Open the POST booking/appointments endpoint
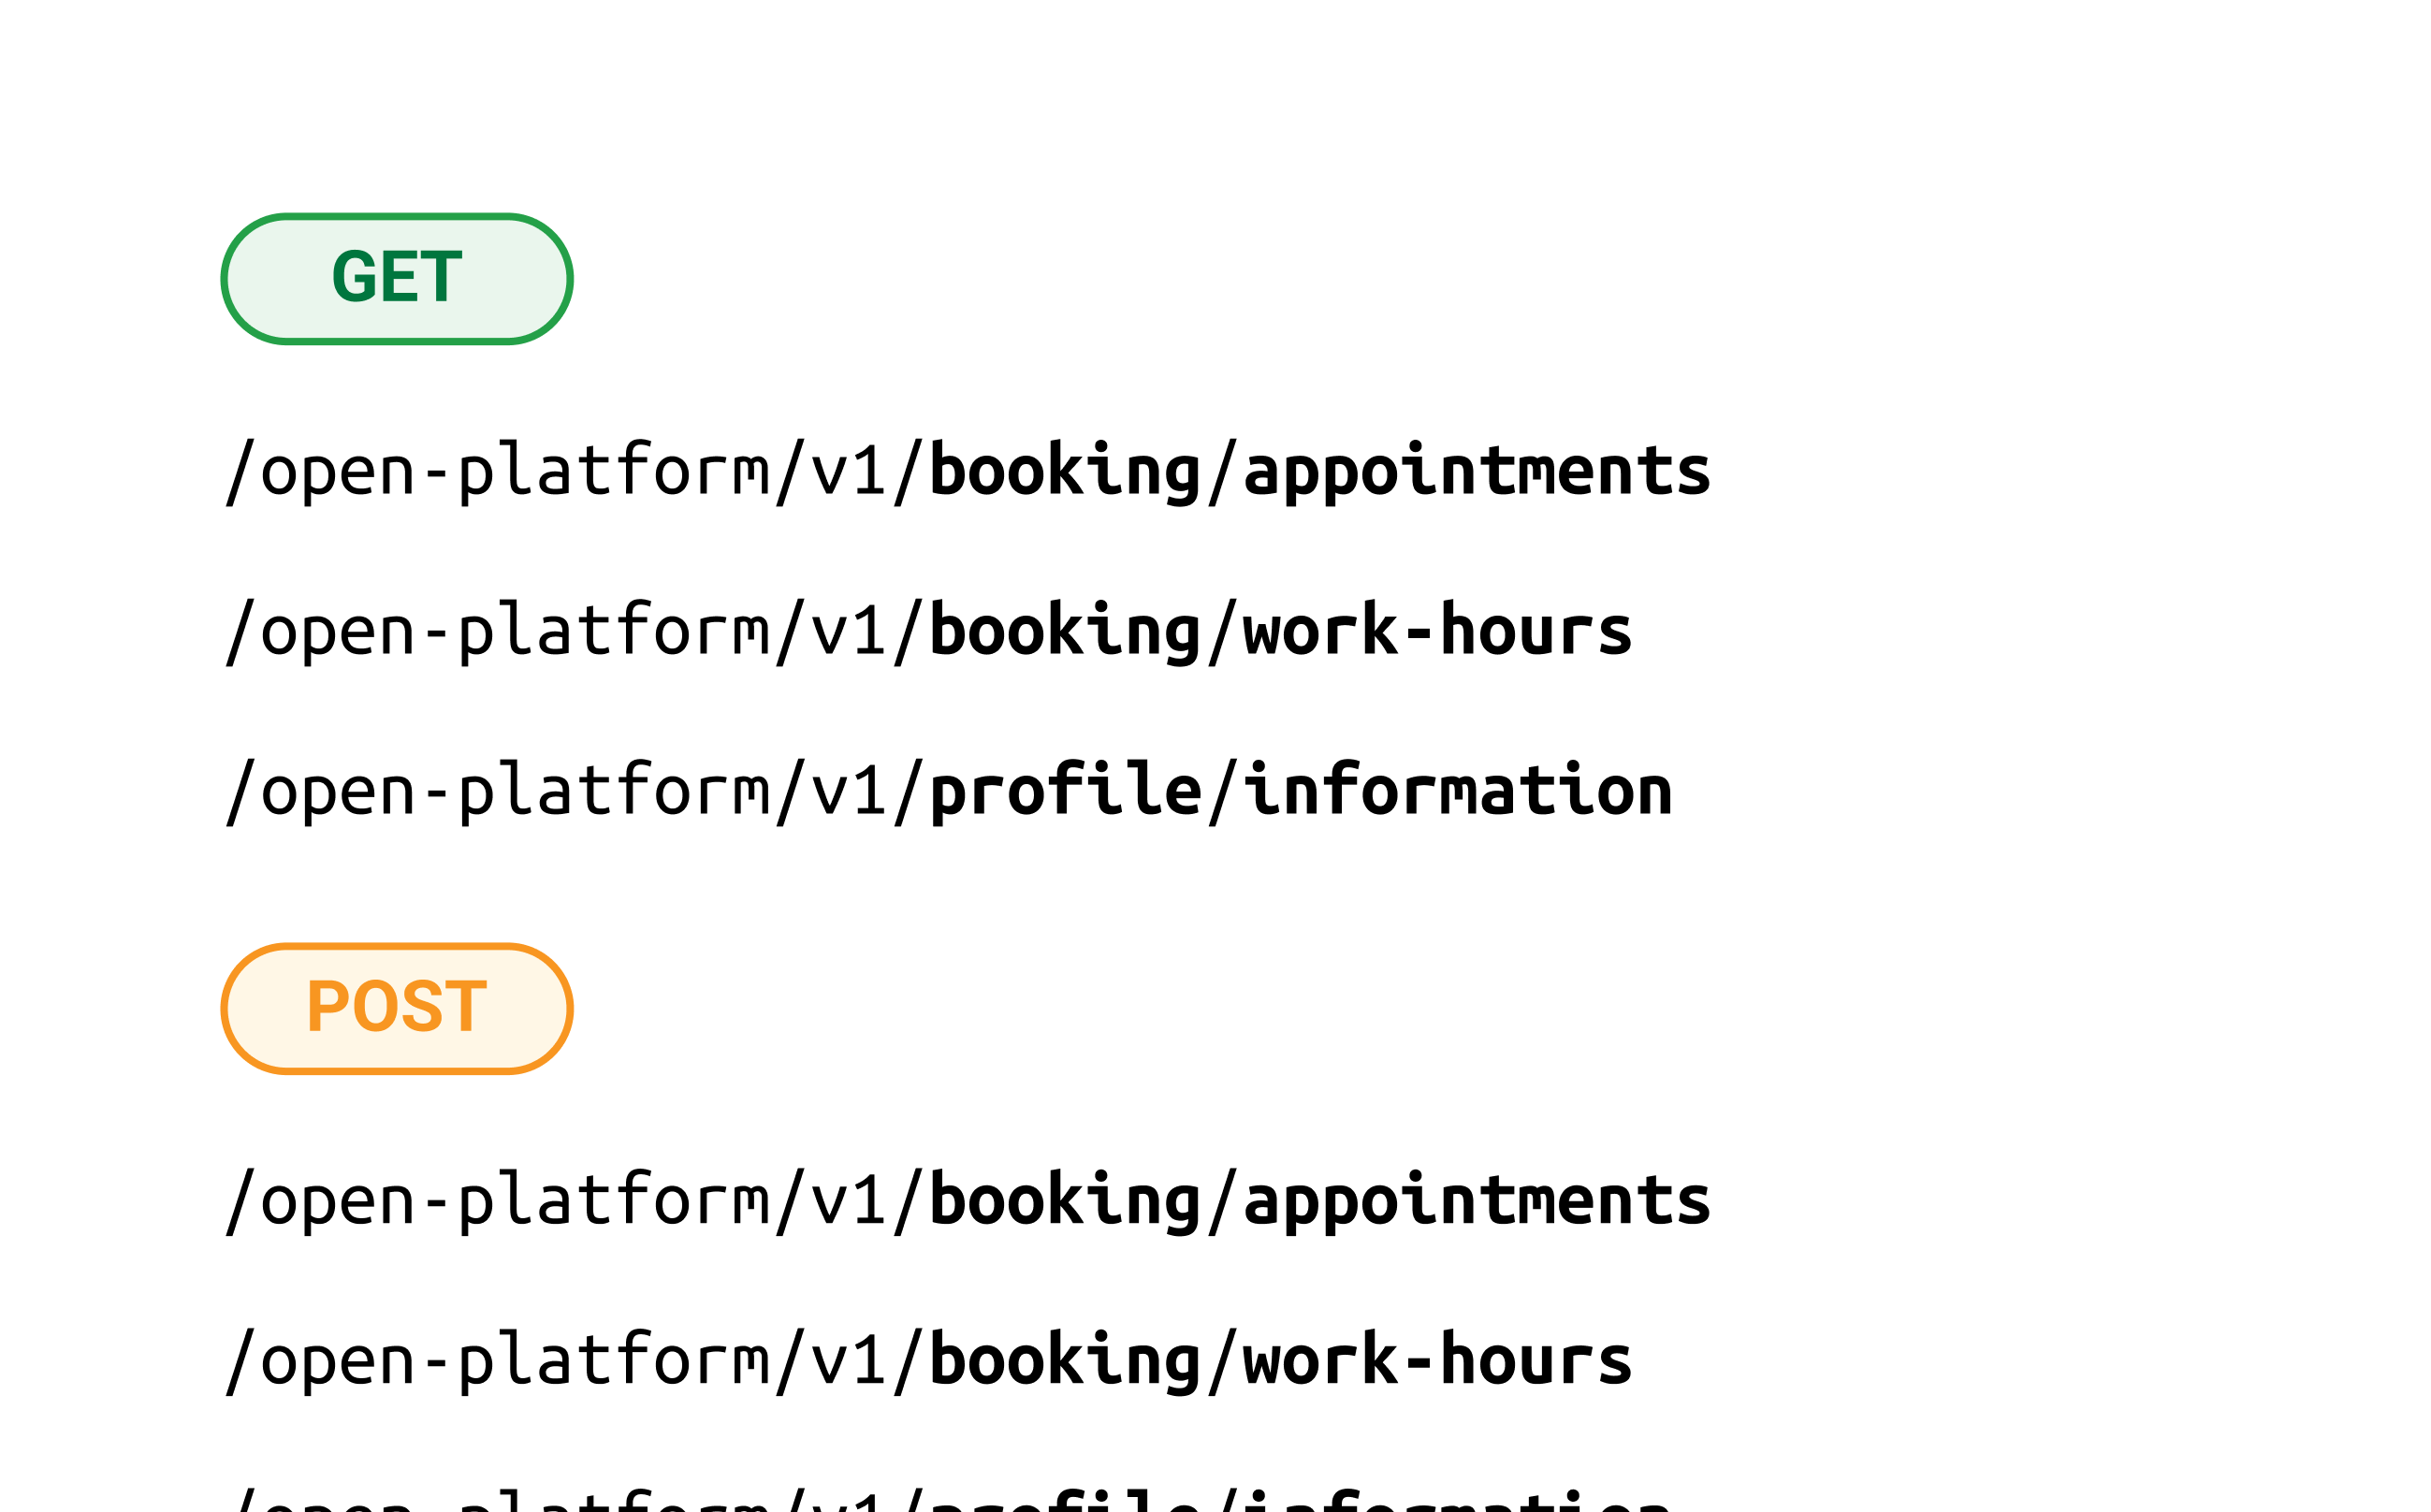 click(968, 1201)
